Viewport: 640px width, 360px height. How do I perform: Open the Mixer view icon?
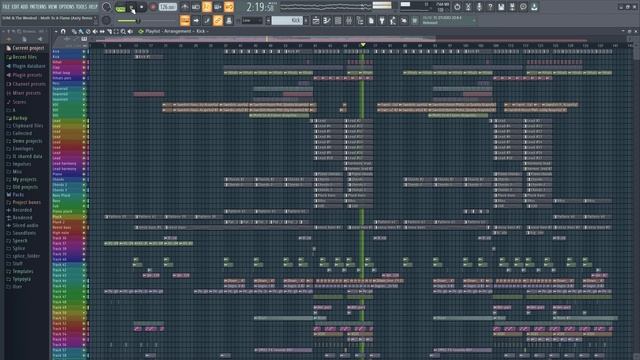tap(349, 20)
